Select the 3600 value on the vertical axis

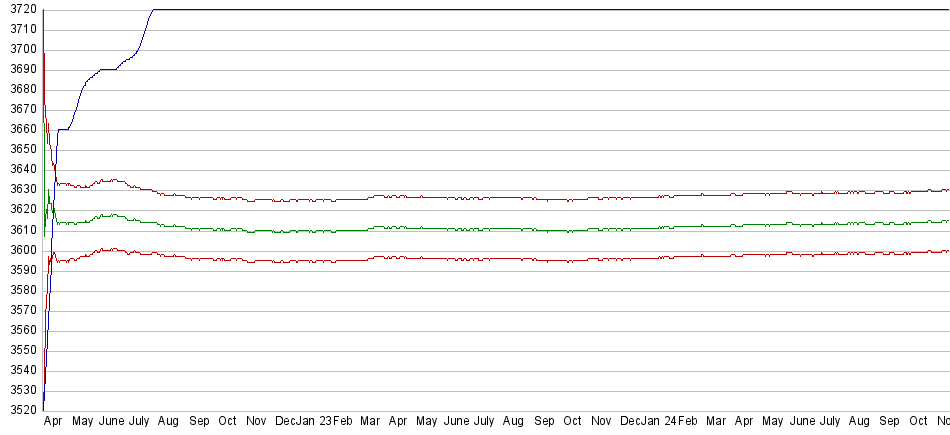pyautogui.click(x=24, y=250)
